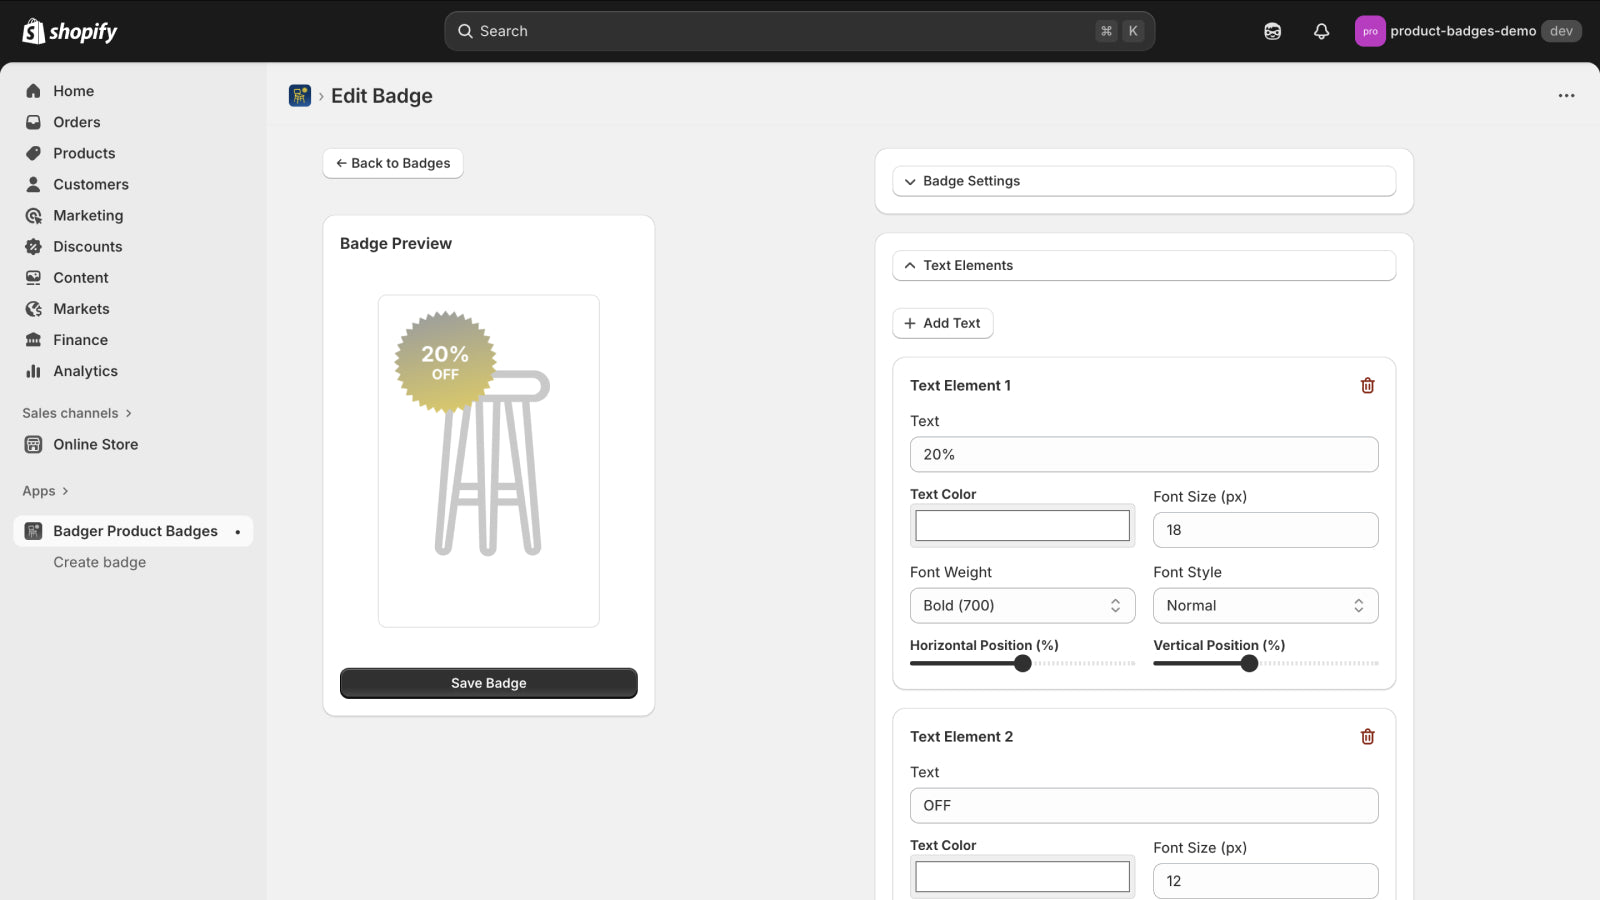
Task: Delete Text Element 2 via trash icon
Action: point(1367,736)
